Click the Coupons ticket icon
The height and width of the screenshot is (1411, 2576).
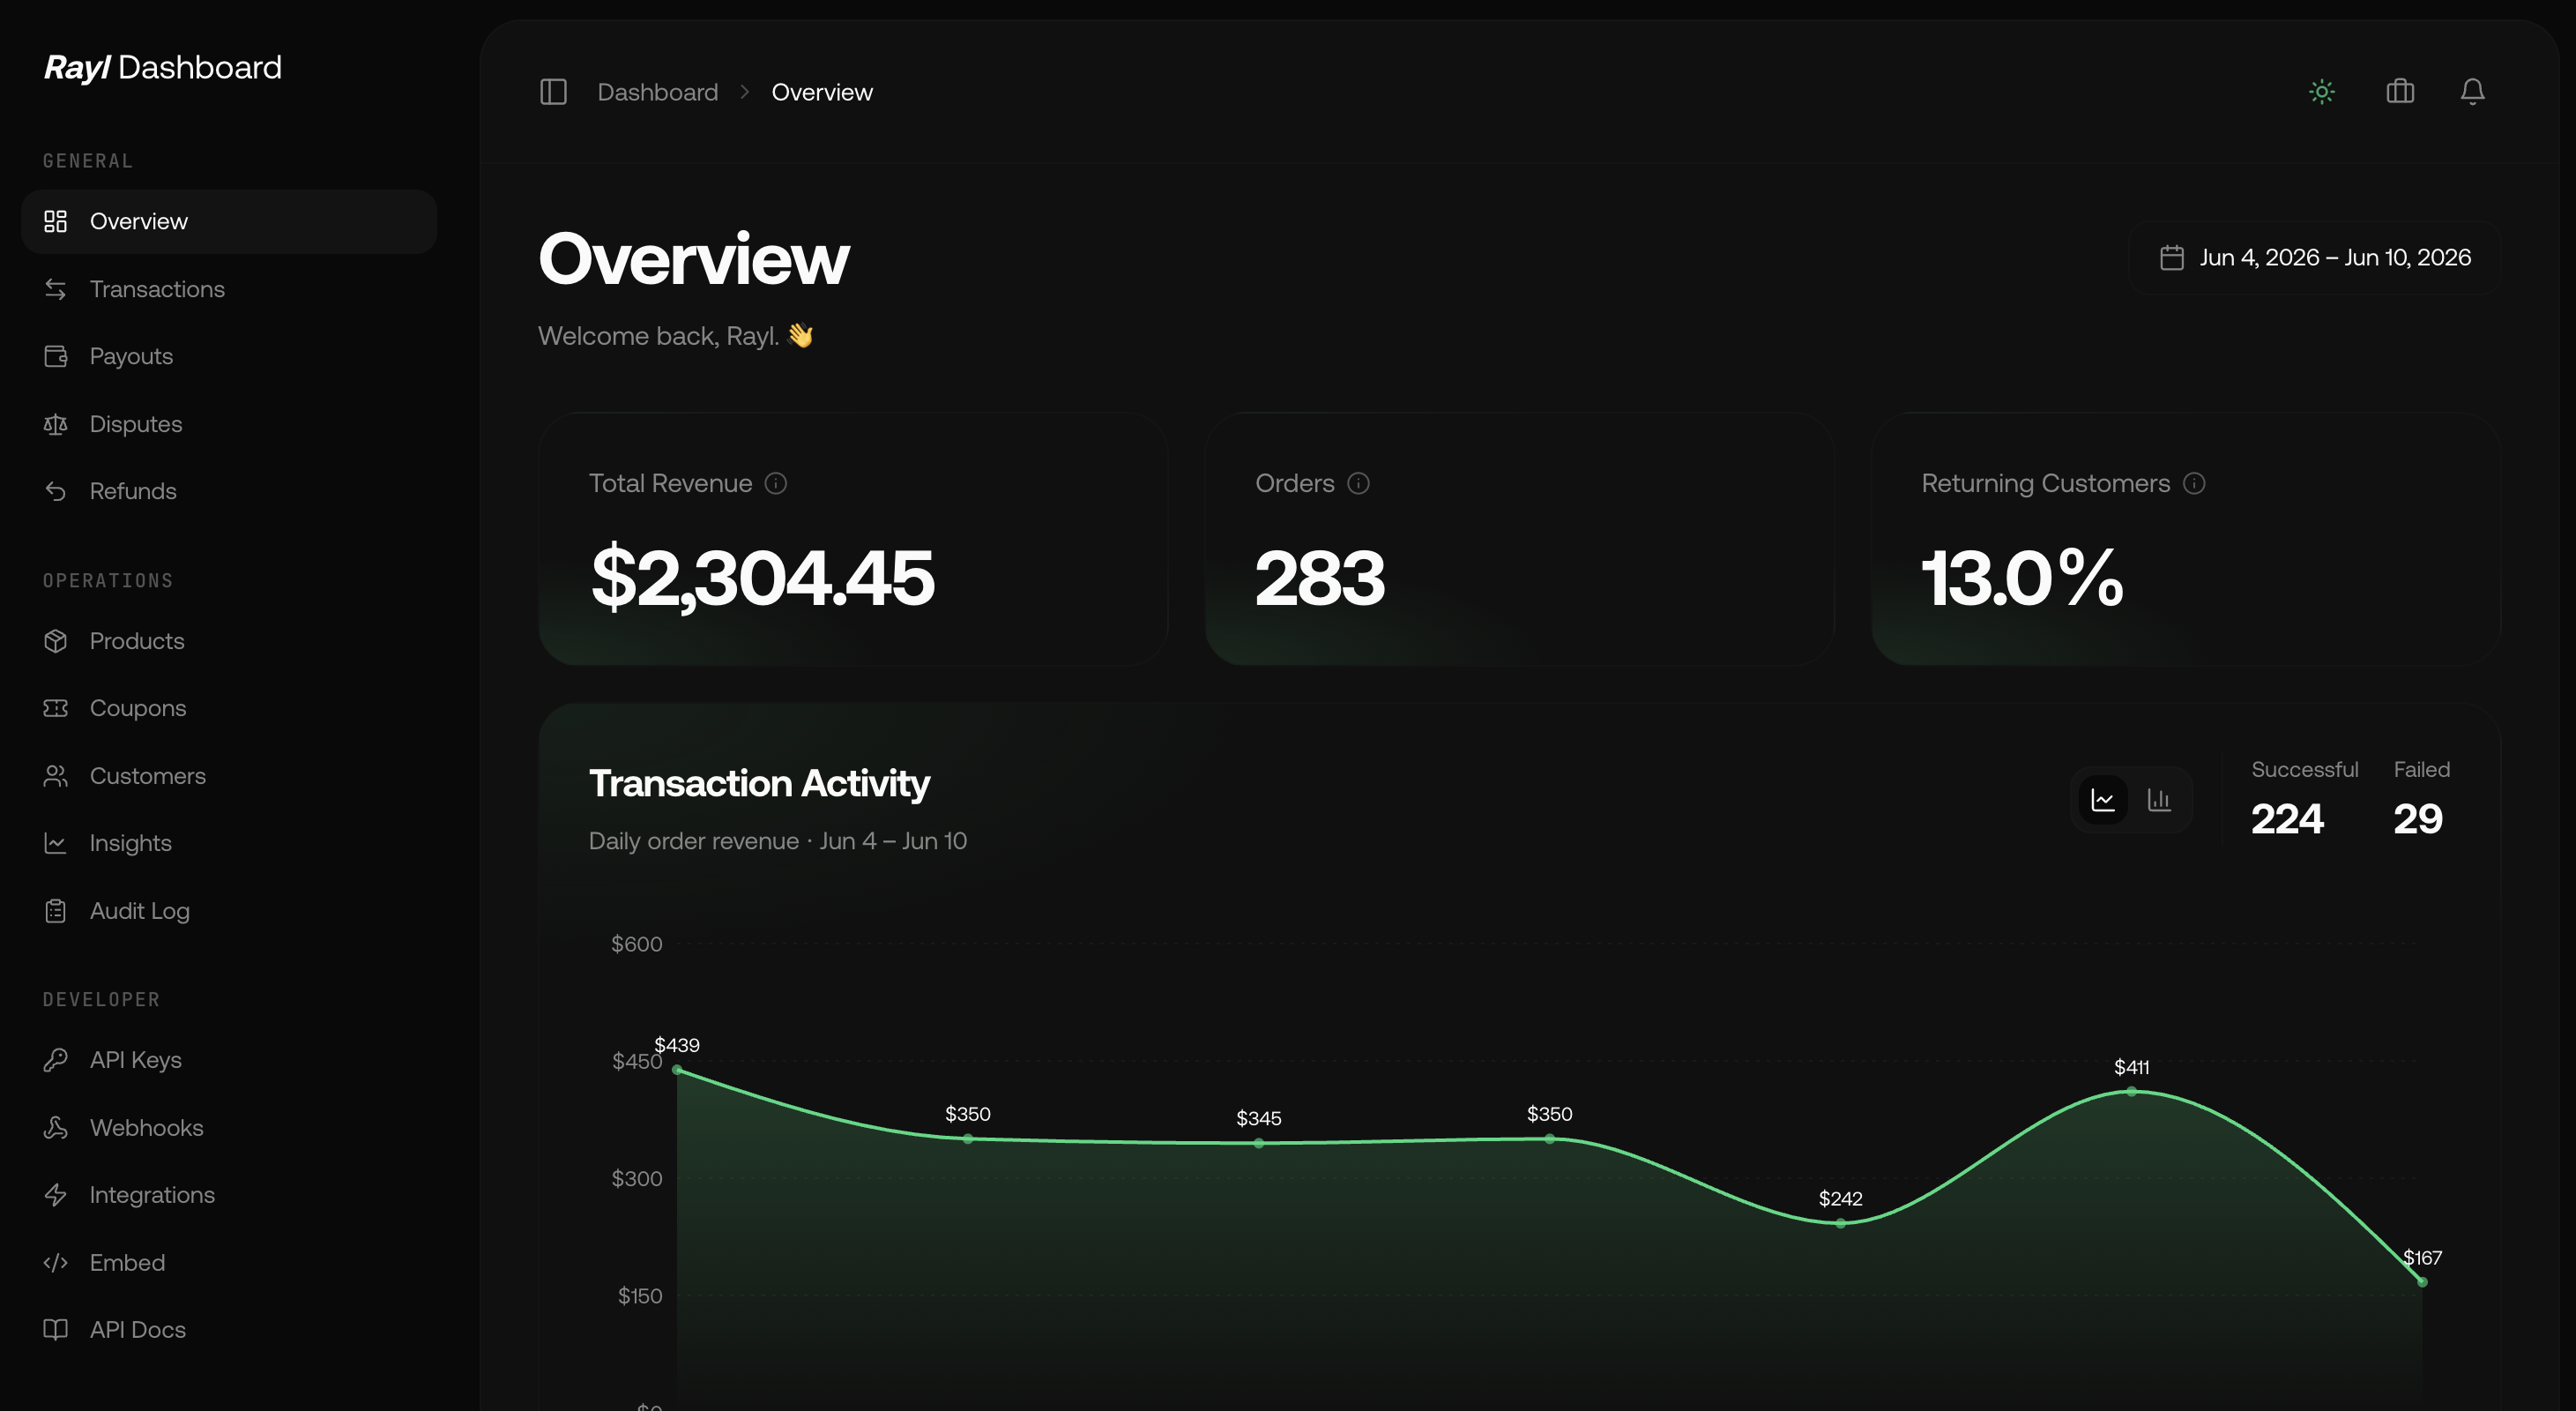[x=56, y=708]
